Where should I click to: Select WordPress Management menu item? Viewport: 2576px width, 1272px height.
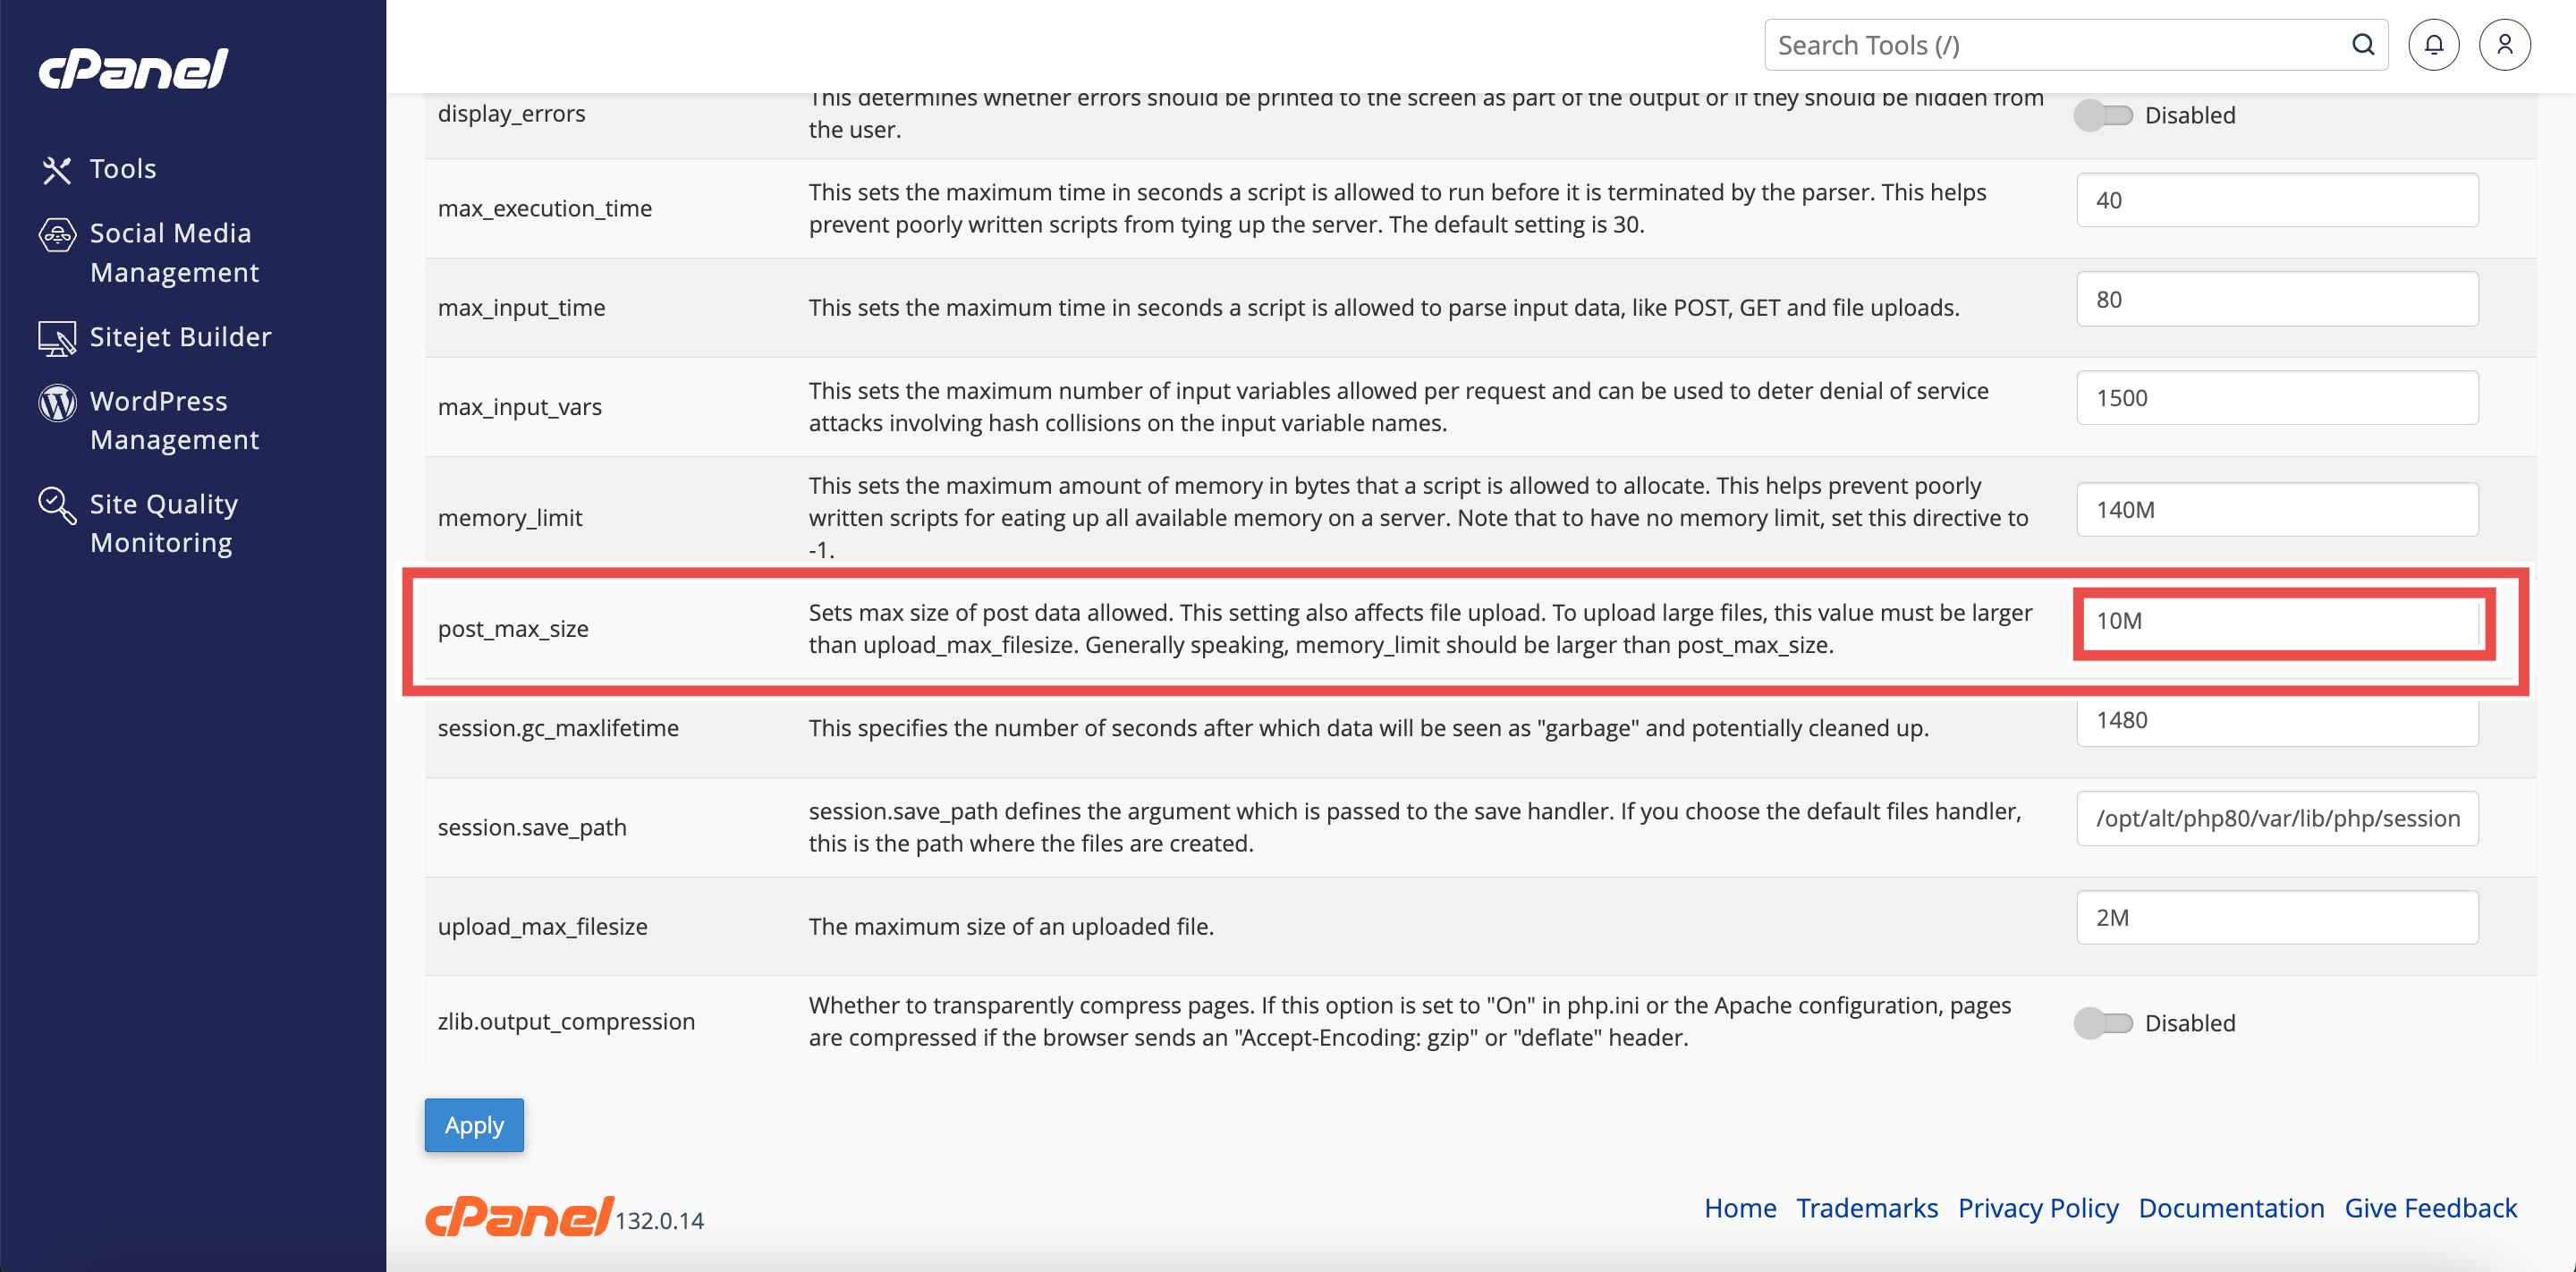pyautogui.click(x=174, y=420)
